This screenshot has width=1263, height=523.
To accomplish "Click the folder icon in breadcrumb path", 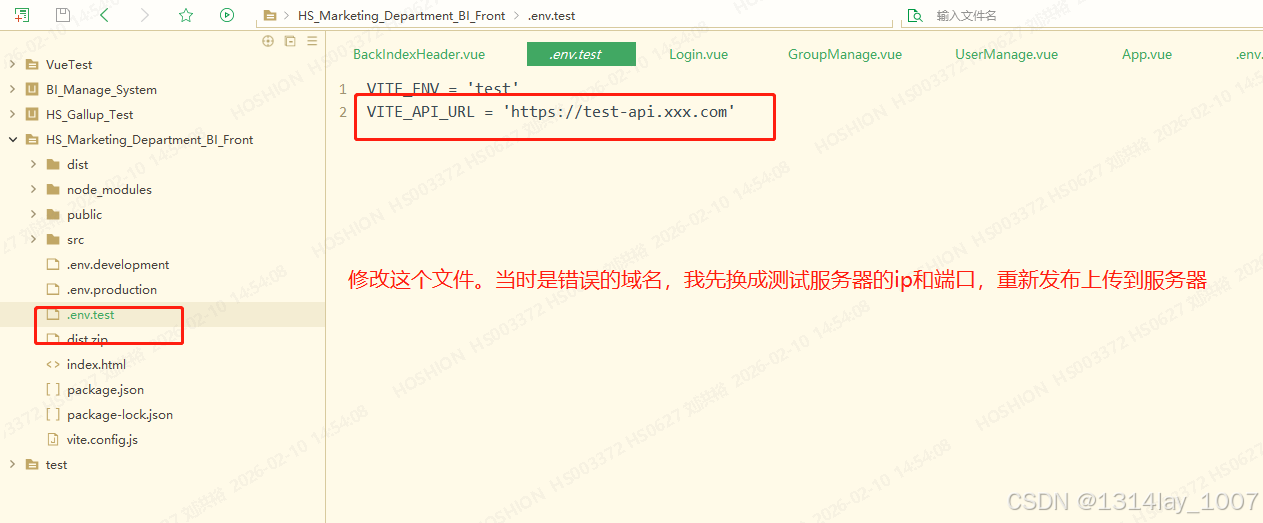I will [270, 16].
